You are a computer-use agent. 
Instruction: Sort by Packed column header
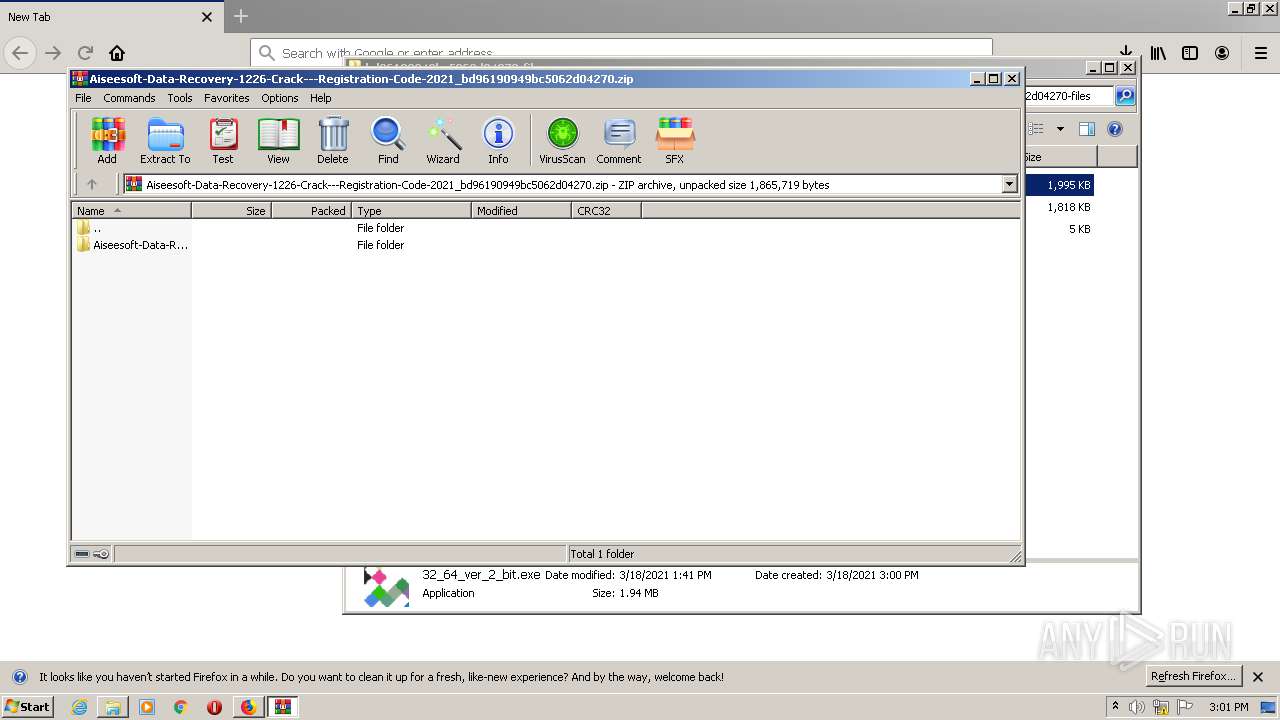pos(311,211)
